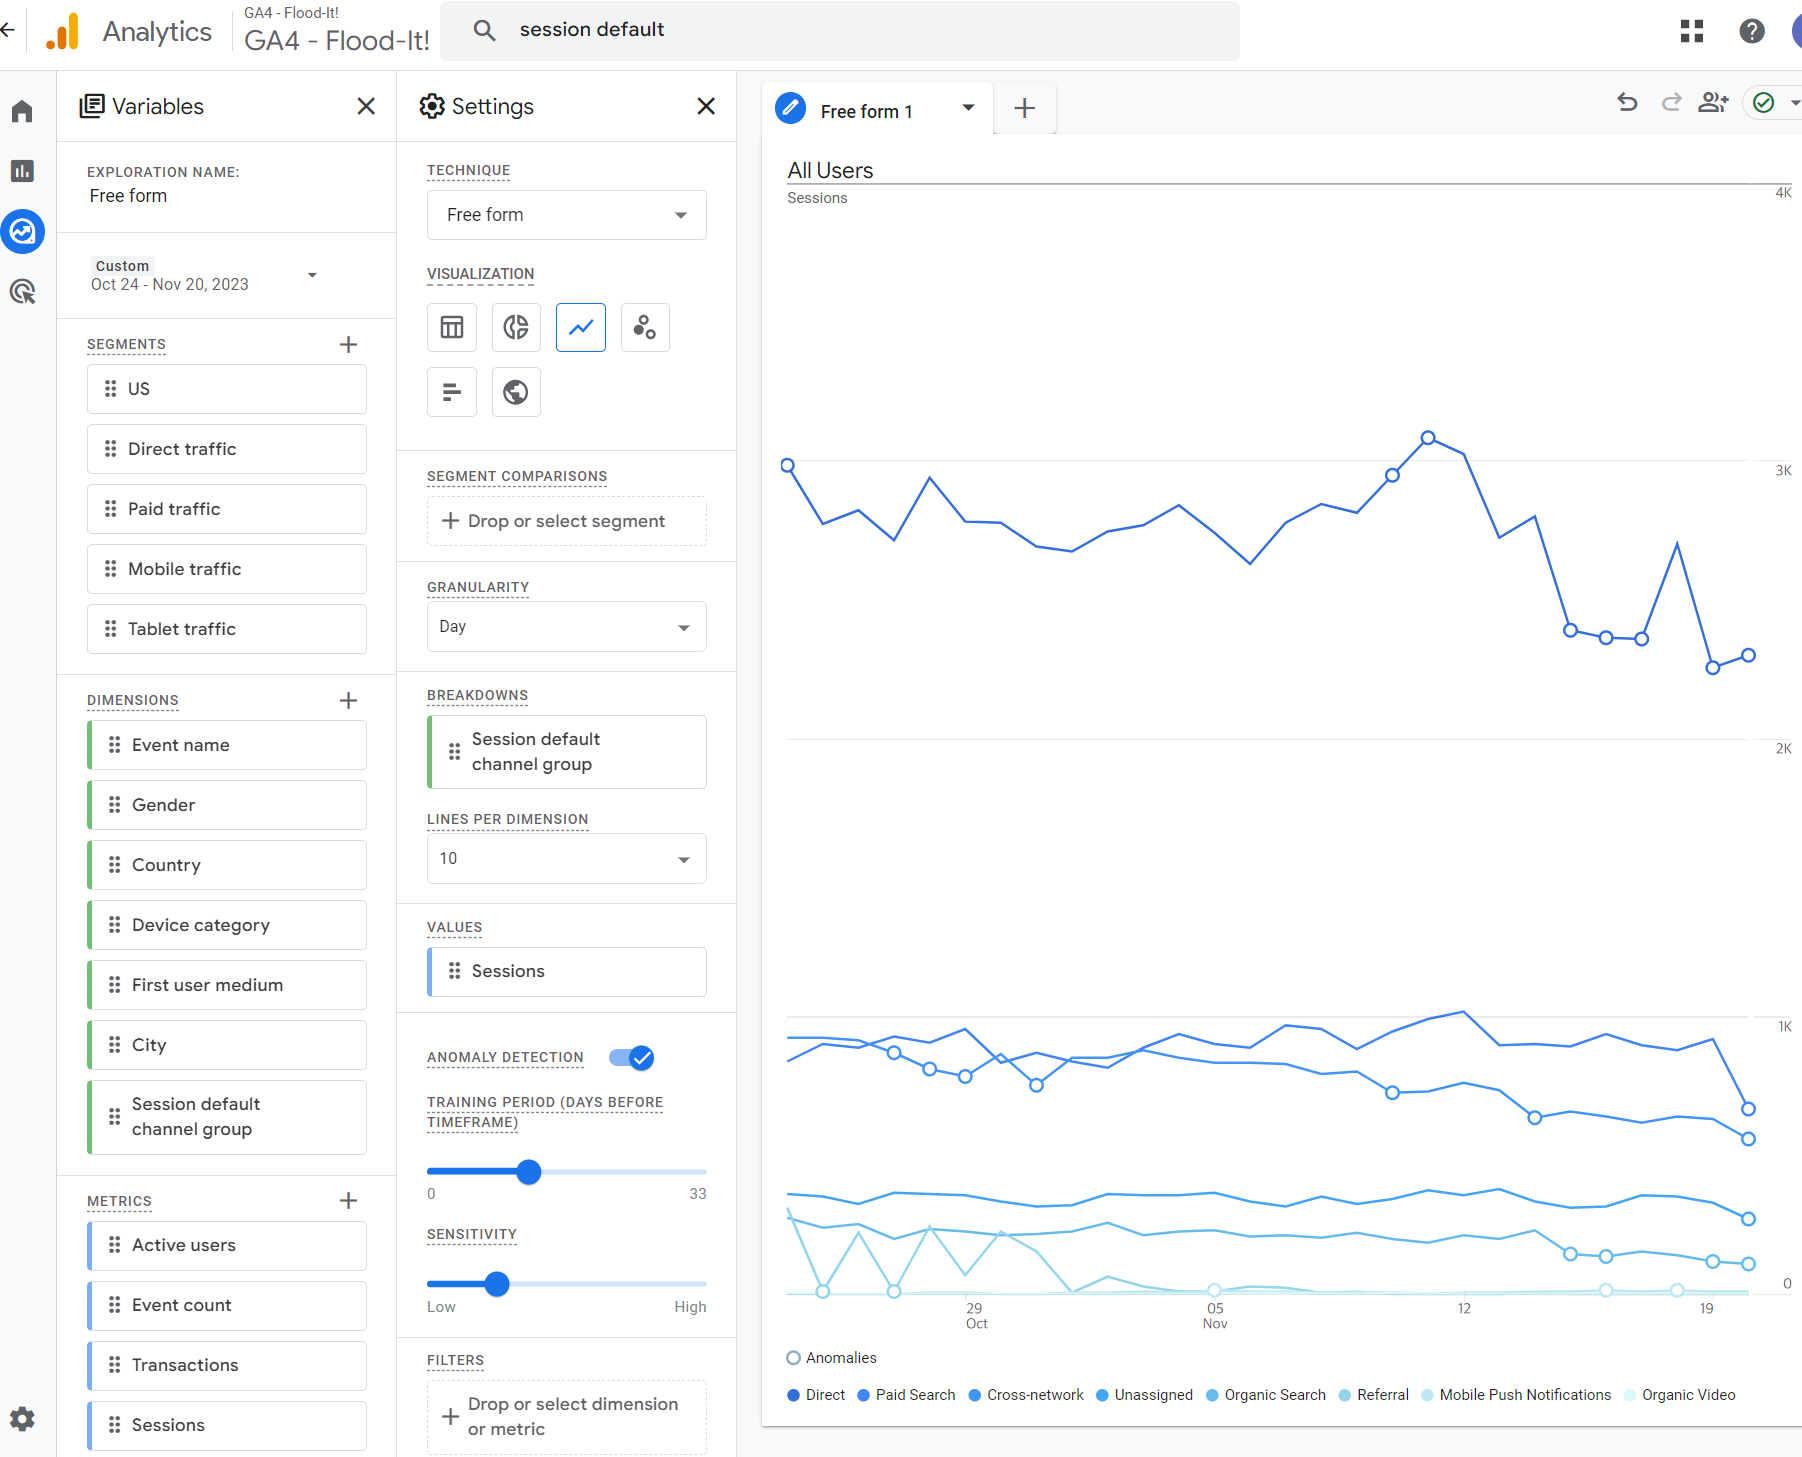Click the Paid Search legend entry

click(x=906, y=1395)
